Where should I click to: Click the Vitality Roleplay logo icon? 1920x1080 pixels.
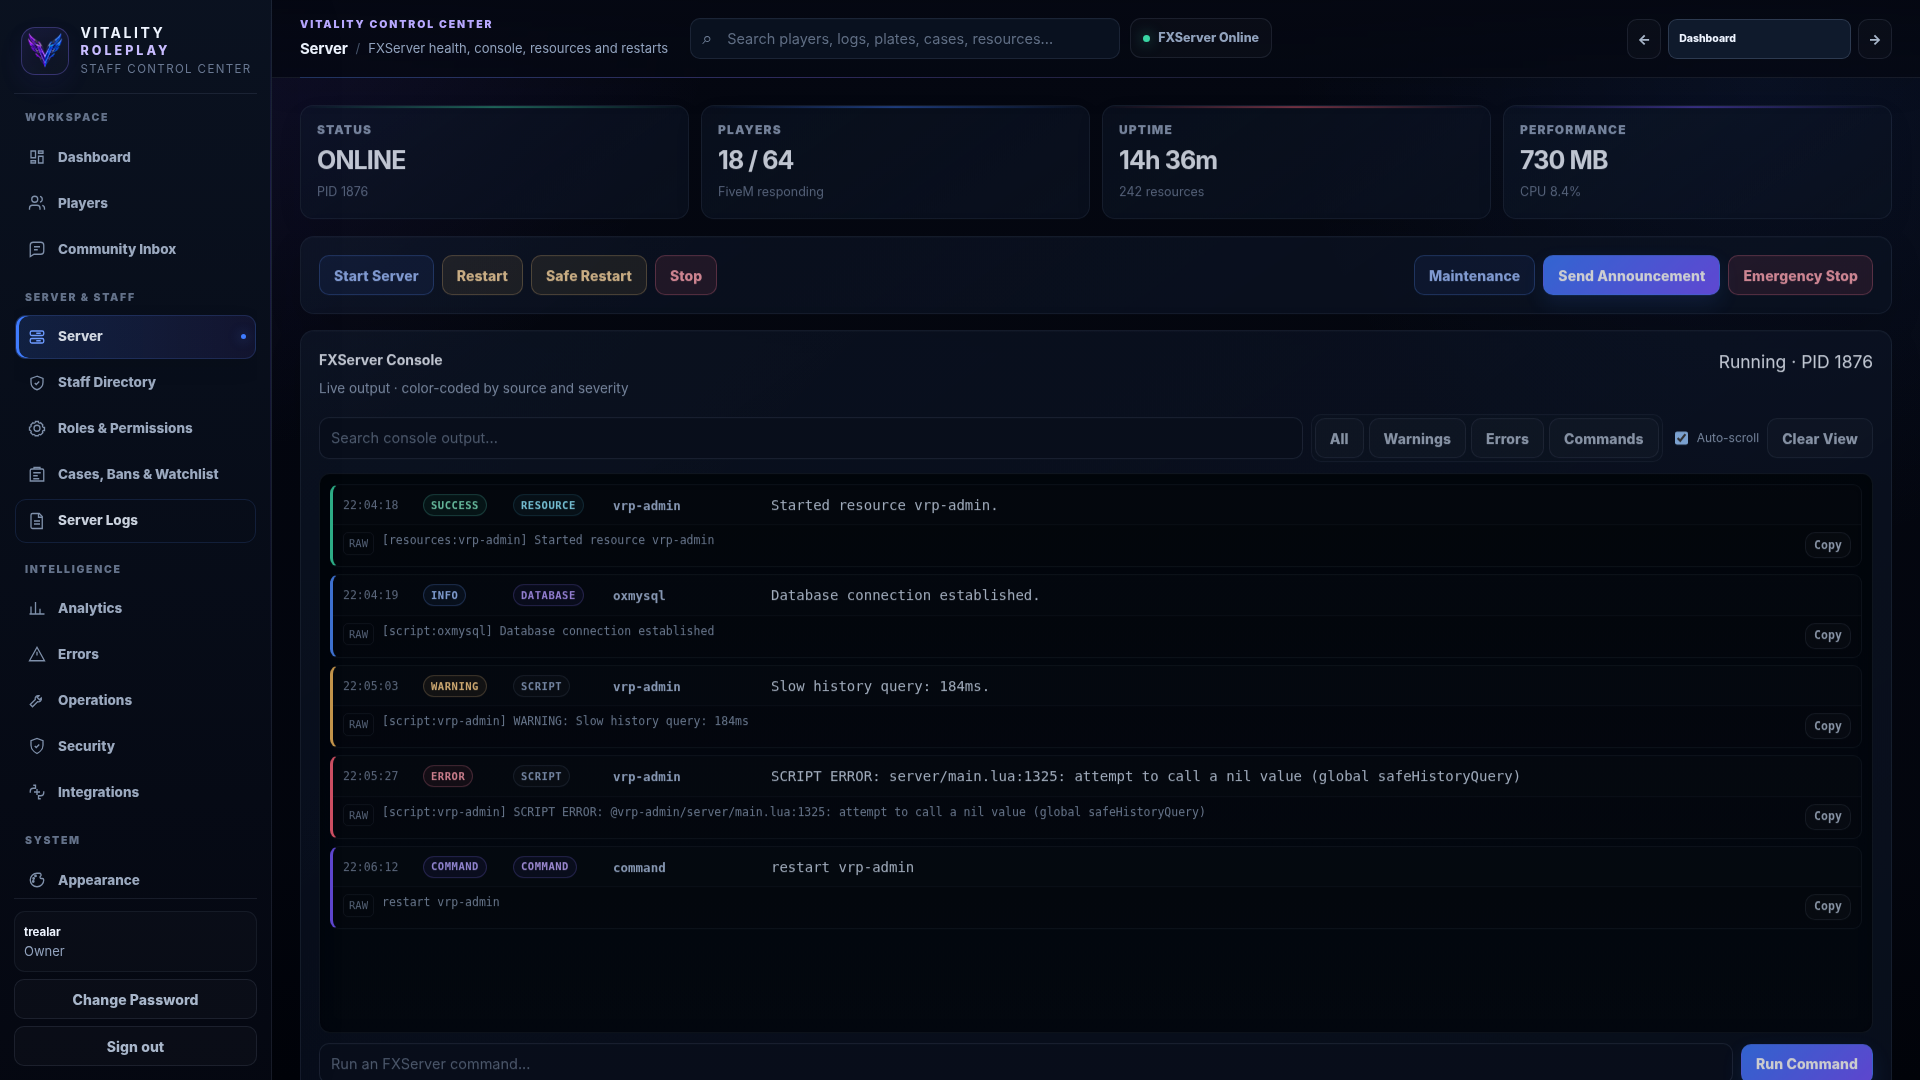45,50
